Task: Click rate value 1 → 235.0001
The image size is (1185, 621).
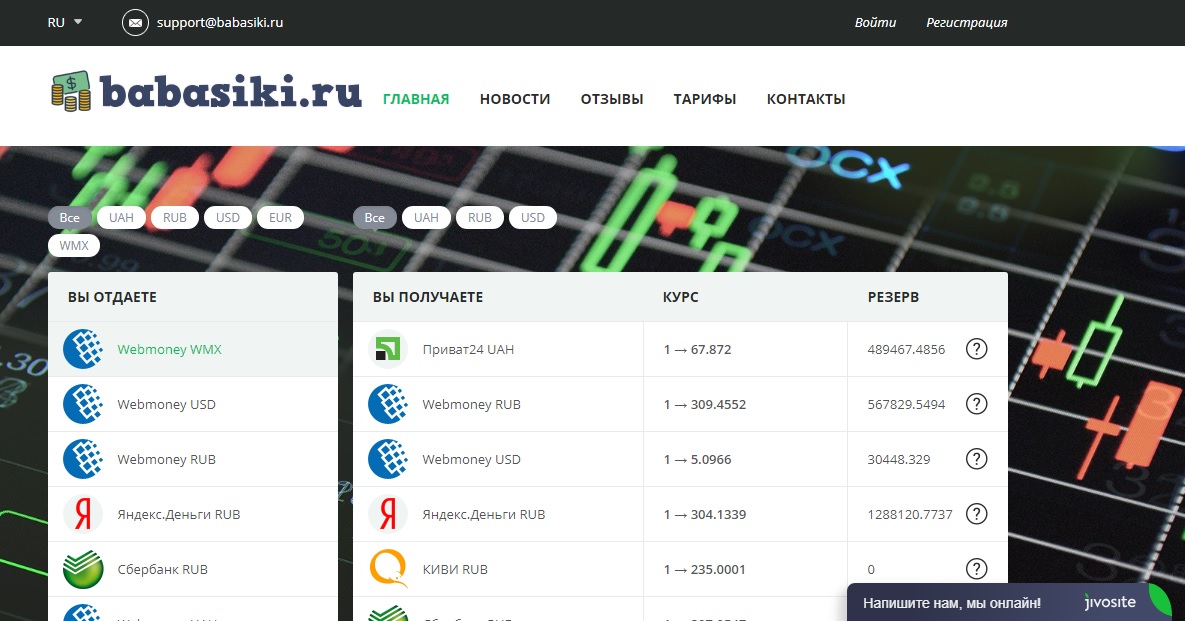Action: pyautogui.click(x=704, y=570)
